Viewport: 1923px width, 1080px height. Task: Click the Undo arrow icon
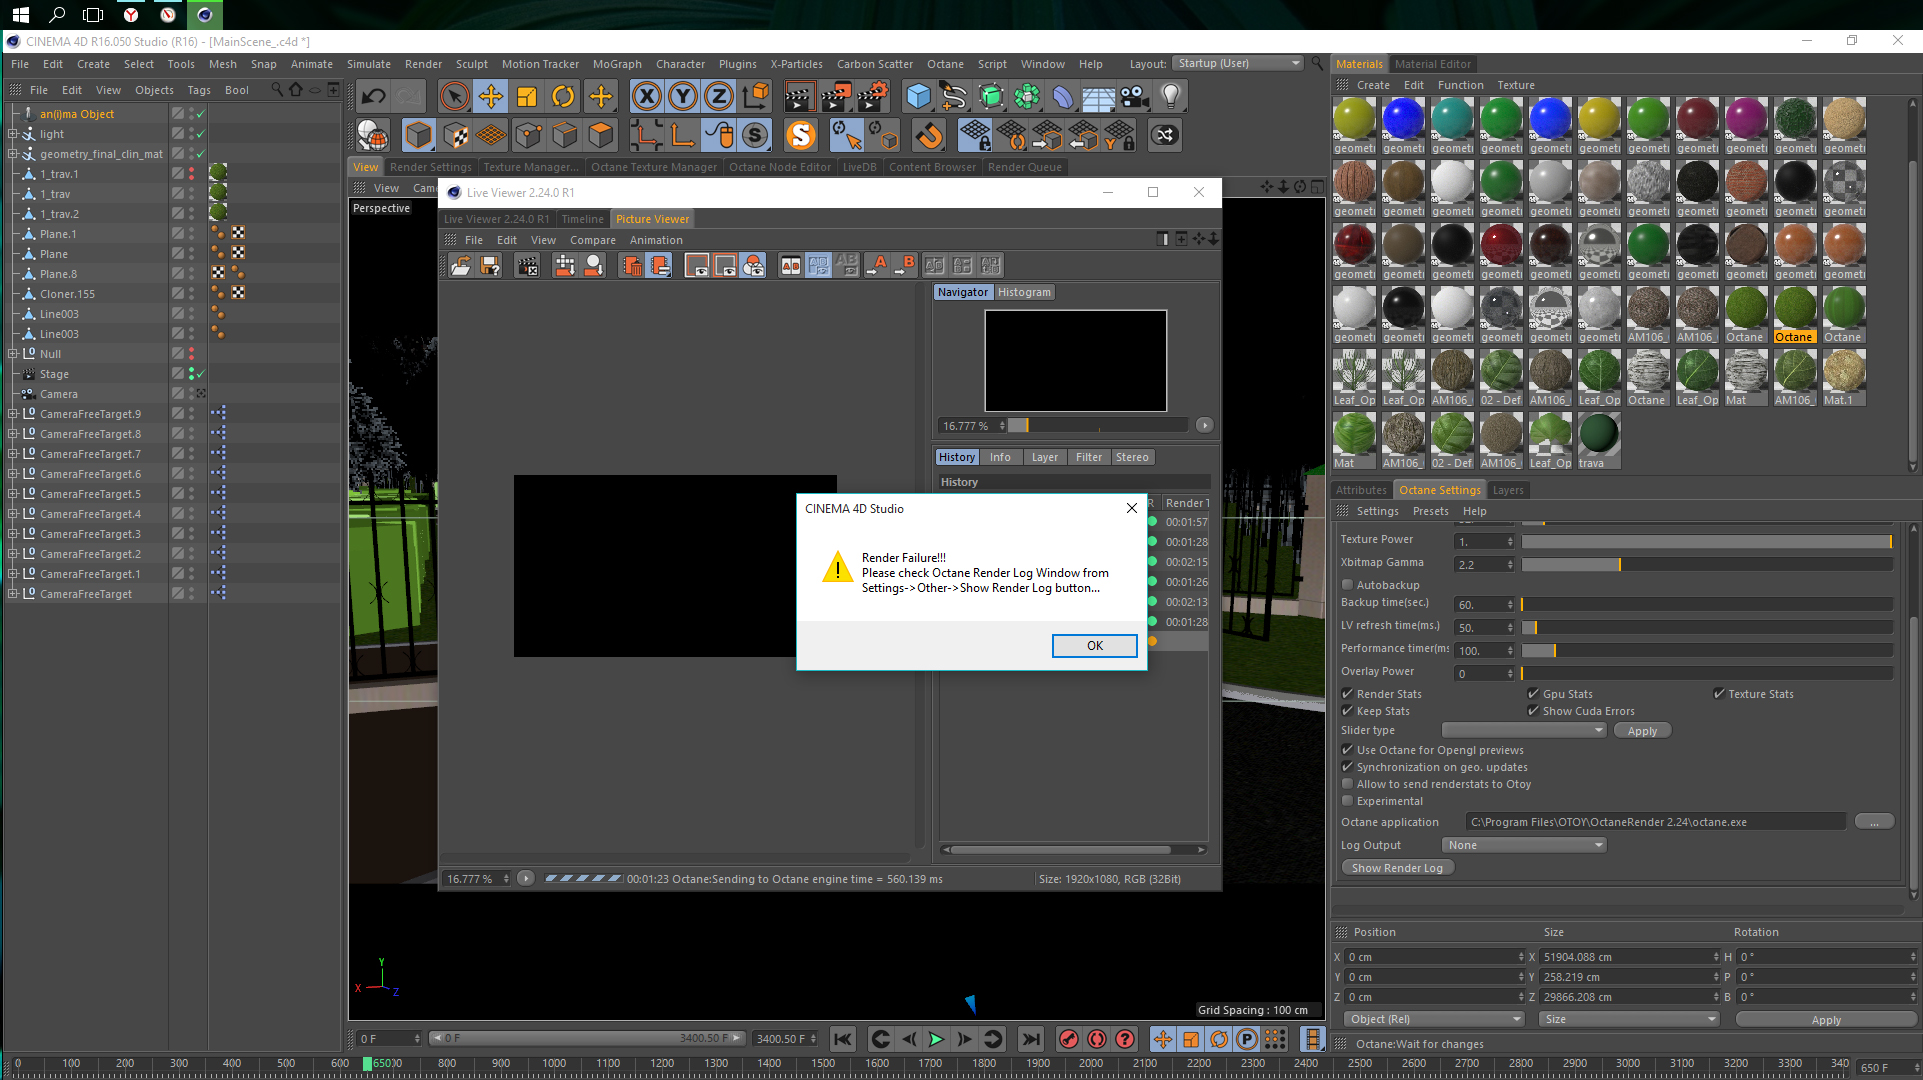click(374, 96)
